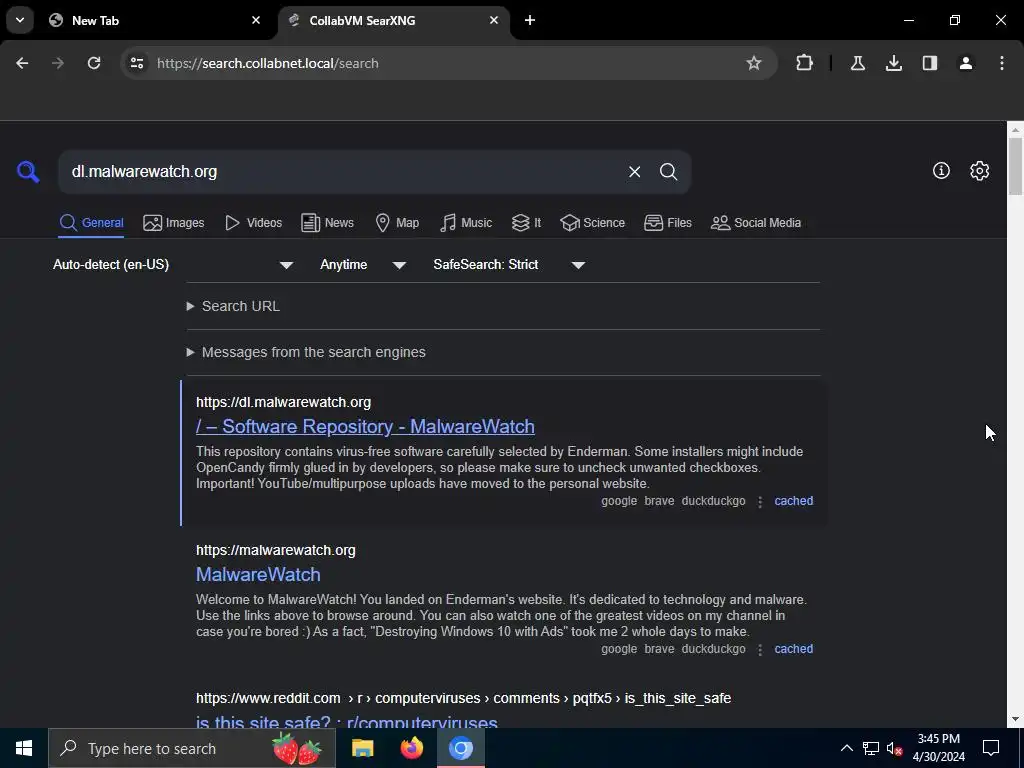The width and height of the screenshot is (1024, 768).
Task: Click the reddit.com computerviruses result URL
Action: pyautogui.click(x=463, y=698)
